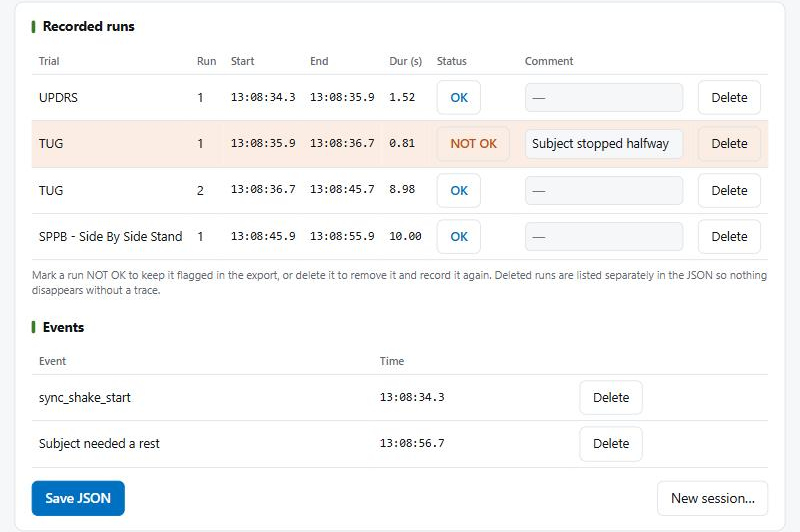Click comment field of TUG run 2
This screenshot has width=800, height=532.
point(604,191)
